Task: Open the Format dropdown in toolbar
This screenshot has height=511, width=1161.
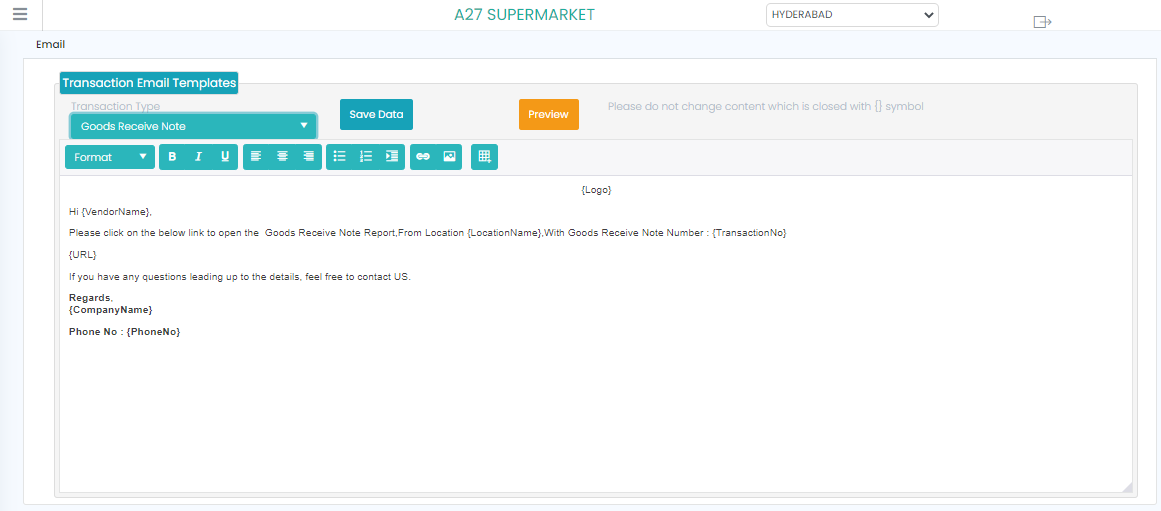Action: click(x=110, y=157)
